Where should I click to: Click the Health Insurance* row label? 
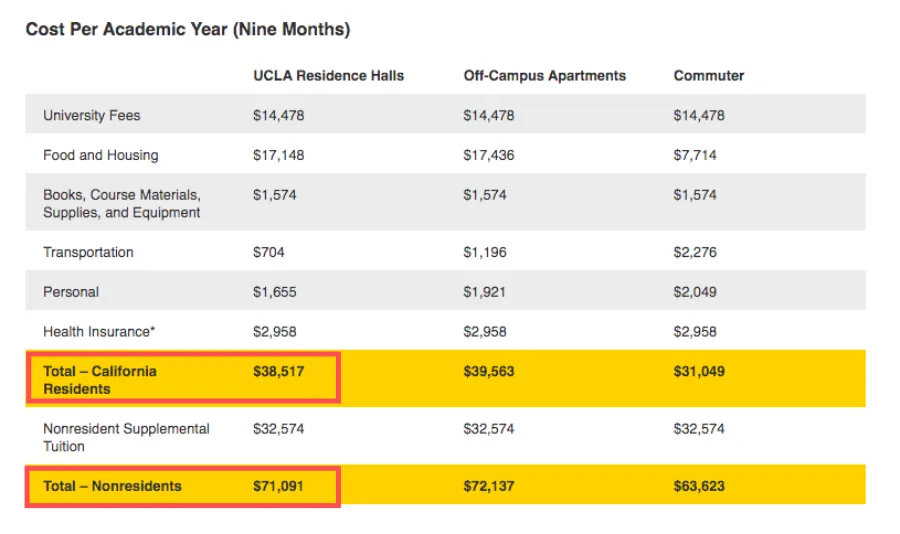99,331
